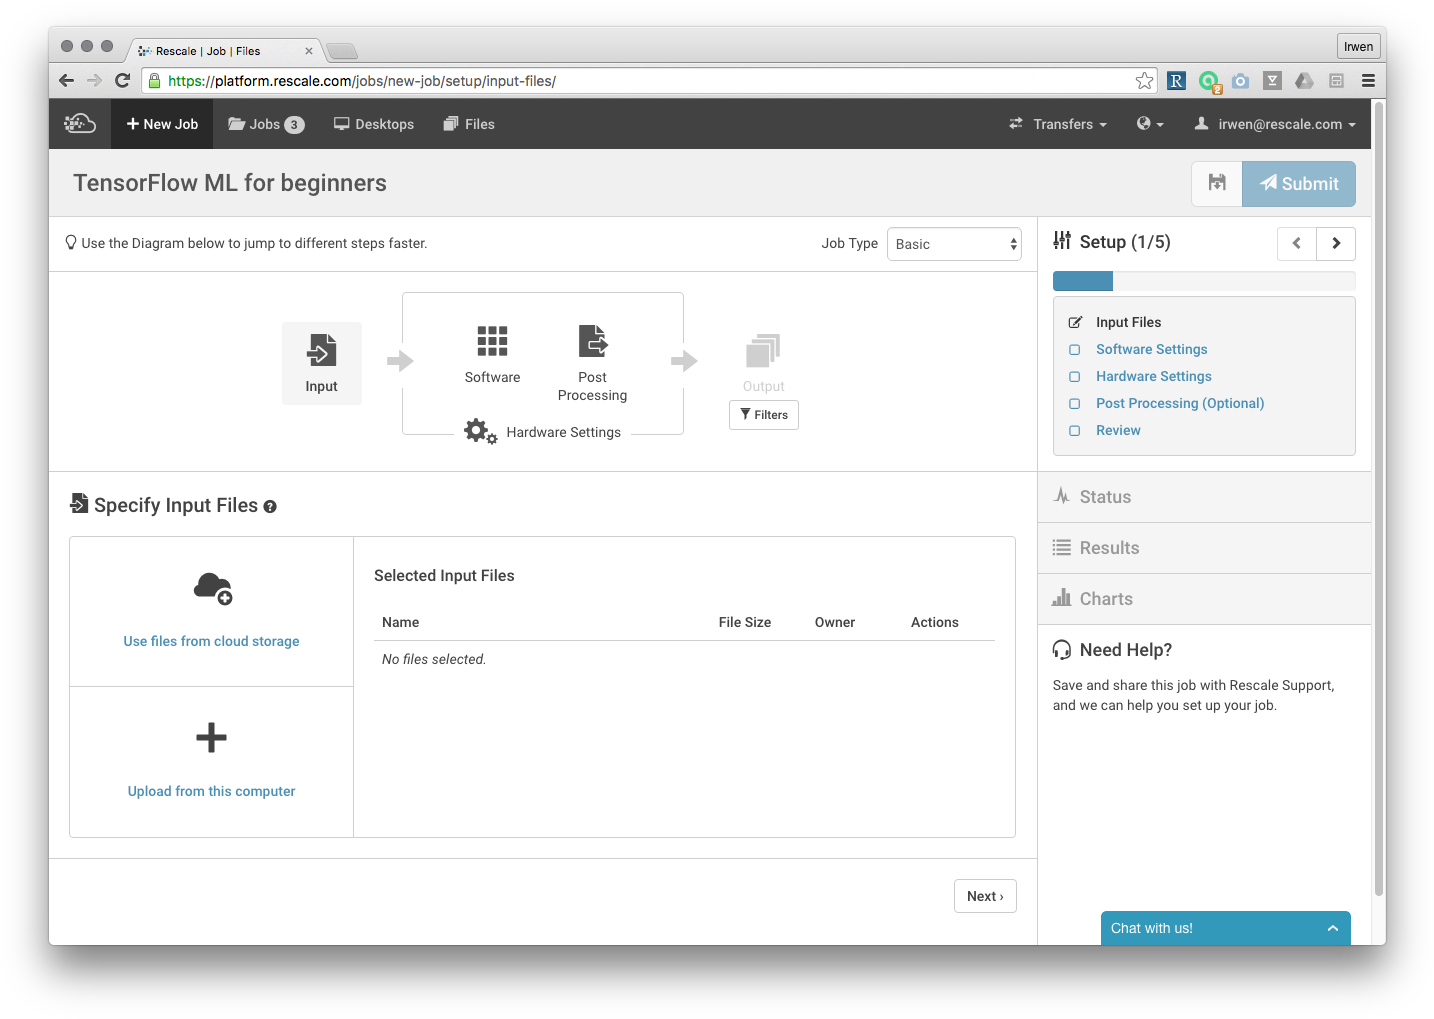Open Upload from this computer link
The width and height of the screenshot is (1434, 1019).
[x=211, y=790]
